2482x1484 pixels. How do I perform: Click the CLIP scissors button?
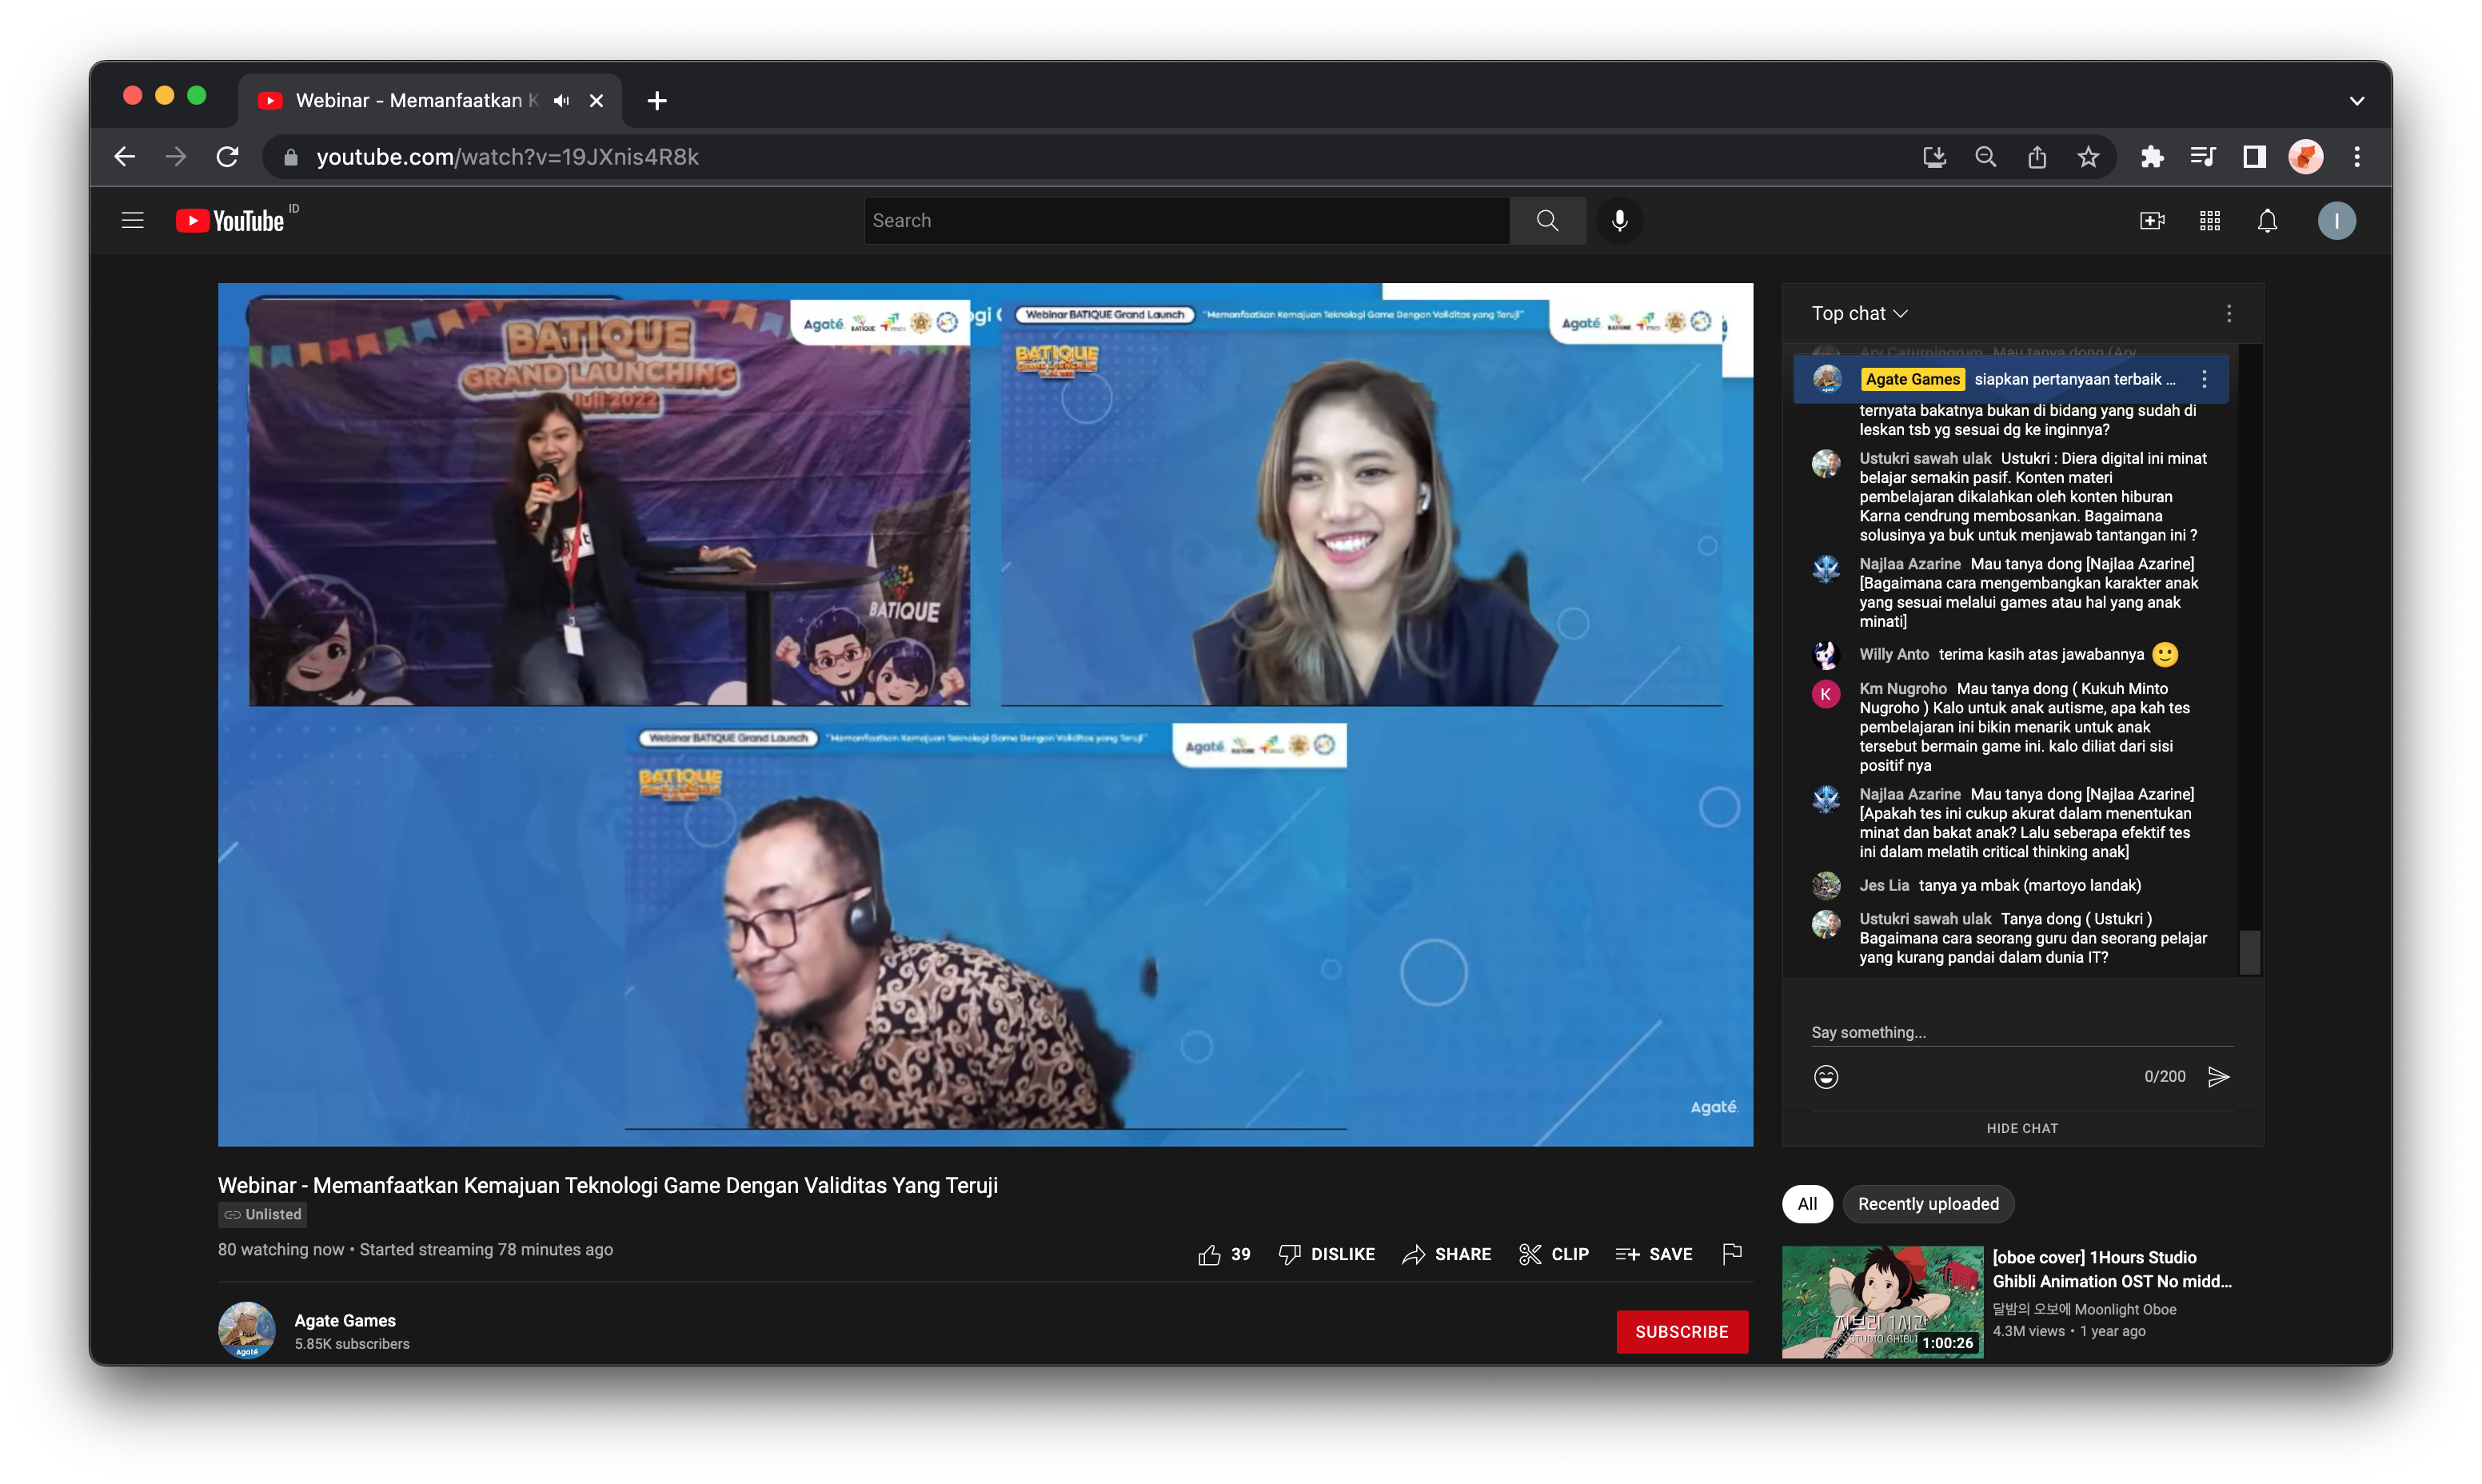click(x=1552, y=1254)
